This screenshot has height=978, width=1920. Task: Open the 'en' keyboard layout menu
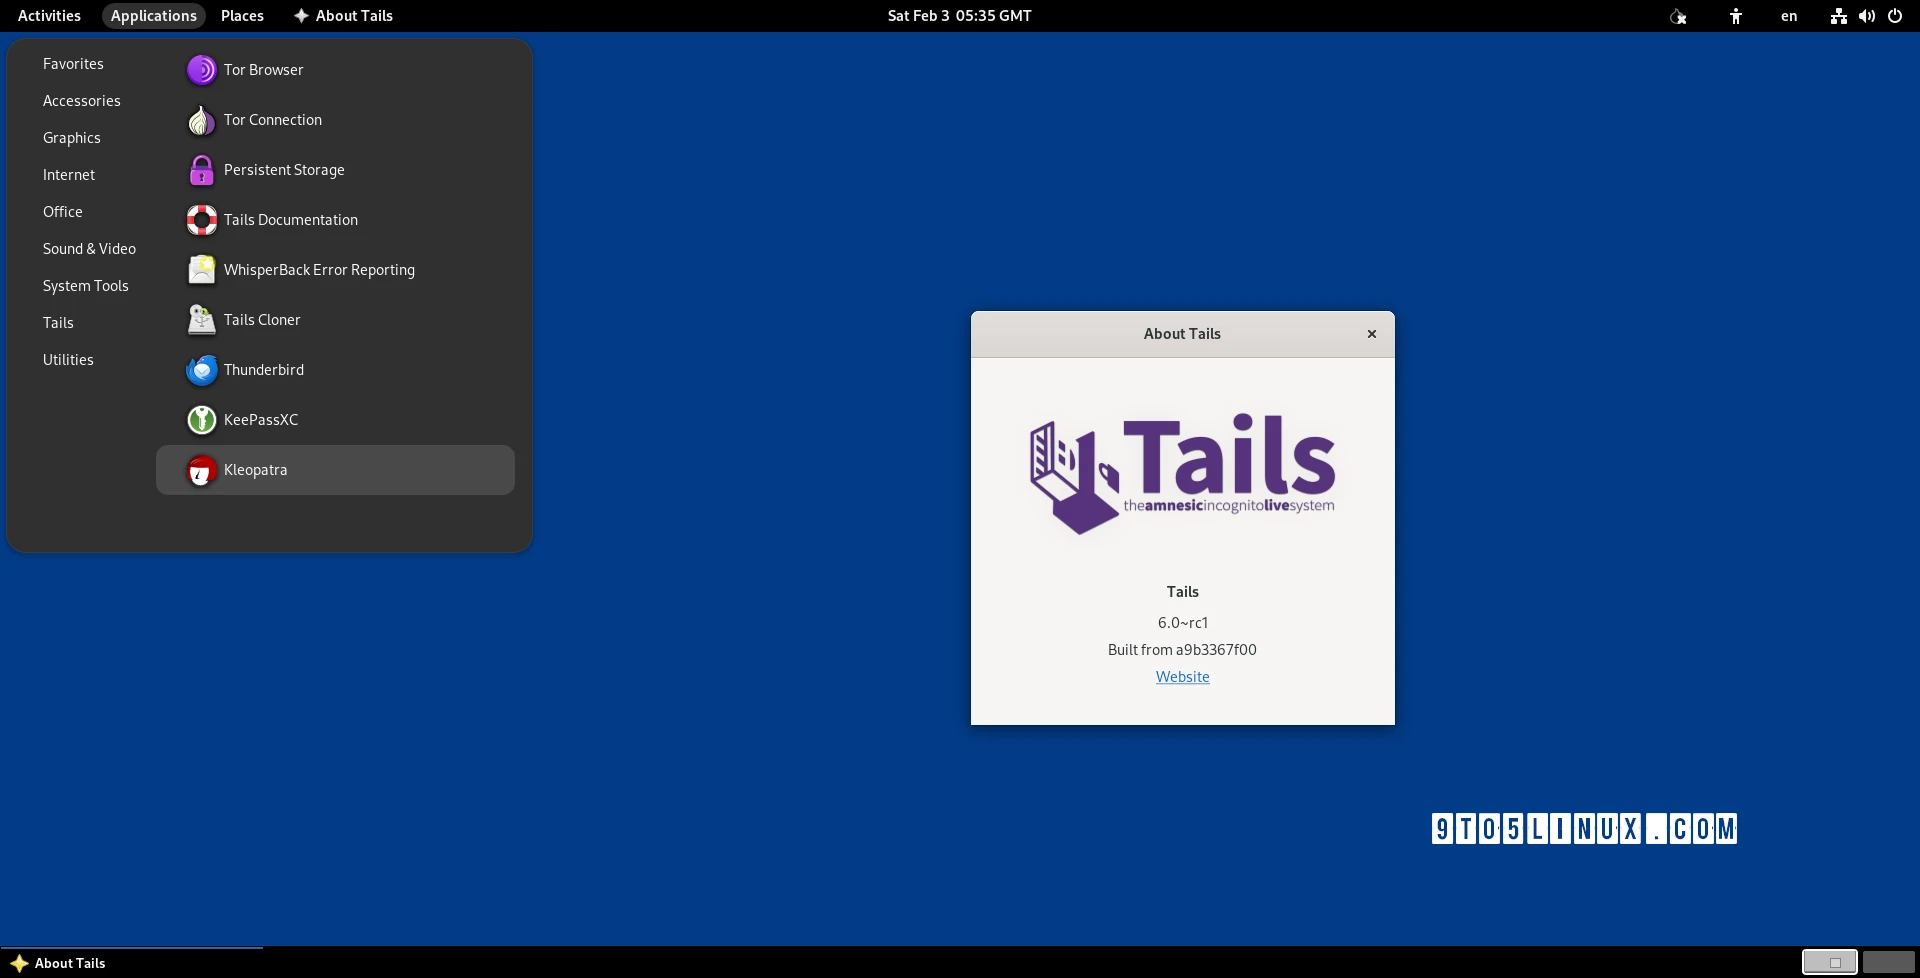[x=1789, y=16]
